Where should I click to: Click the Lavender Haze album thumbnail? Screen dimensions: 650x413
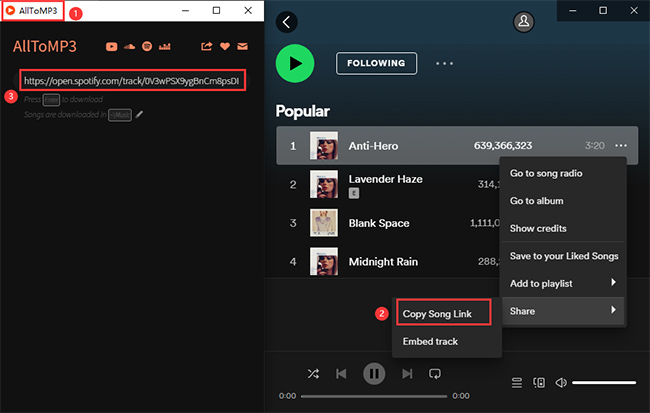(x=324, y=184)
